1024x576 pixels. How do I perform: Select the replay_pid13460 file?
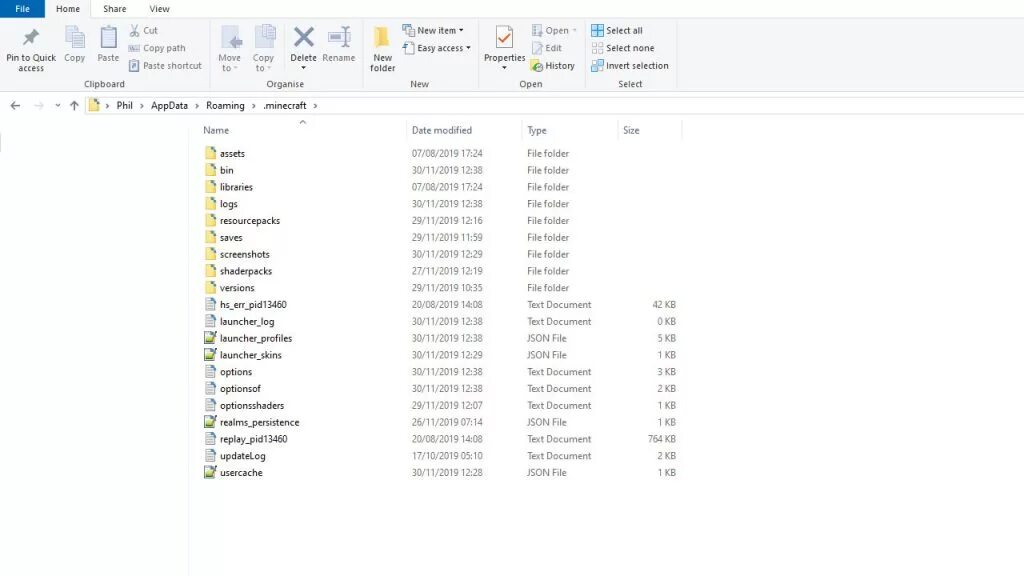[x=253, y=439]
